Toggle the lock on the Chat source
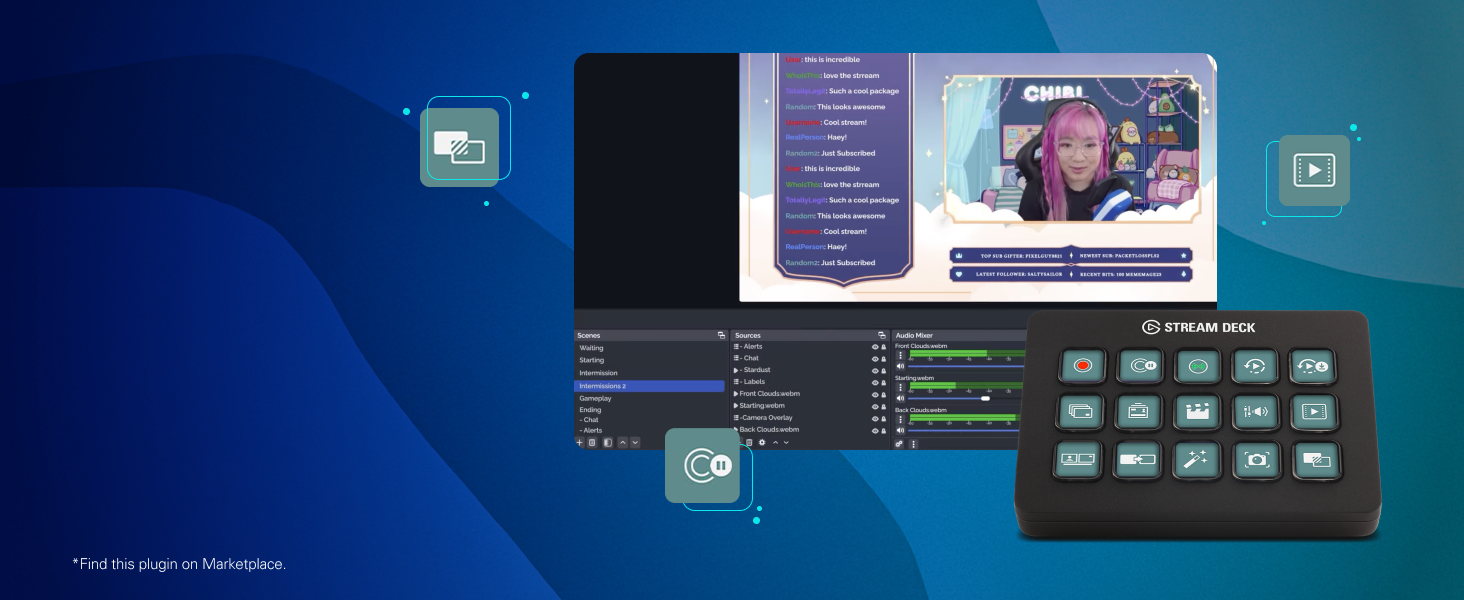This screenshot has height=600, width=1464. pos(884,358)
